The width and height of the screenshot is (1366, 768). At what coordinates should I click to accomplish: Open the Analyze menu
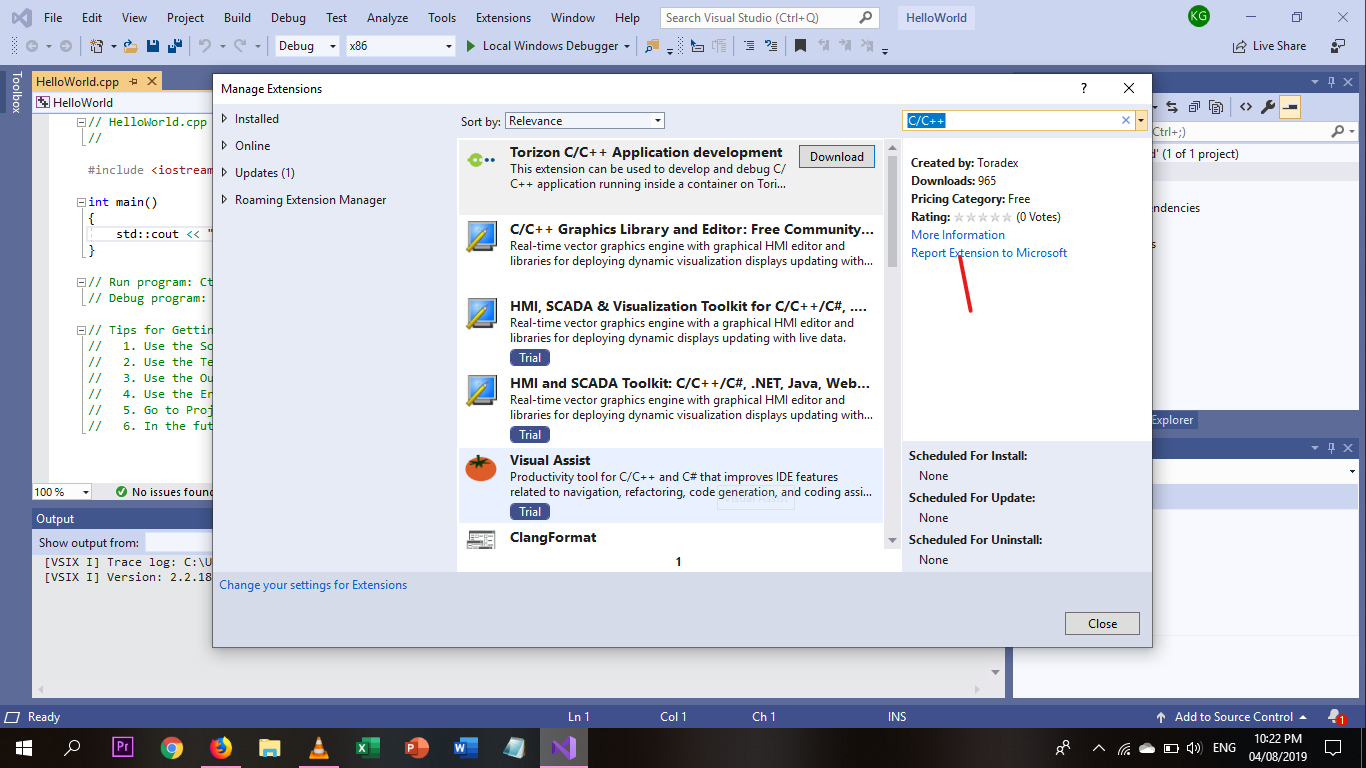coord(387,18)
